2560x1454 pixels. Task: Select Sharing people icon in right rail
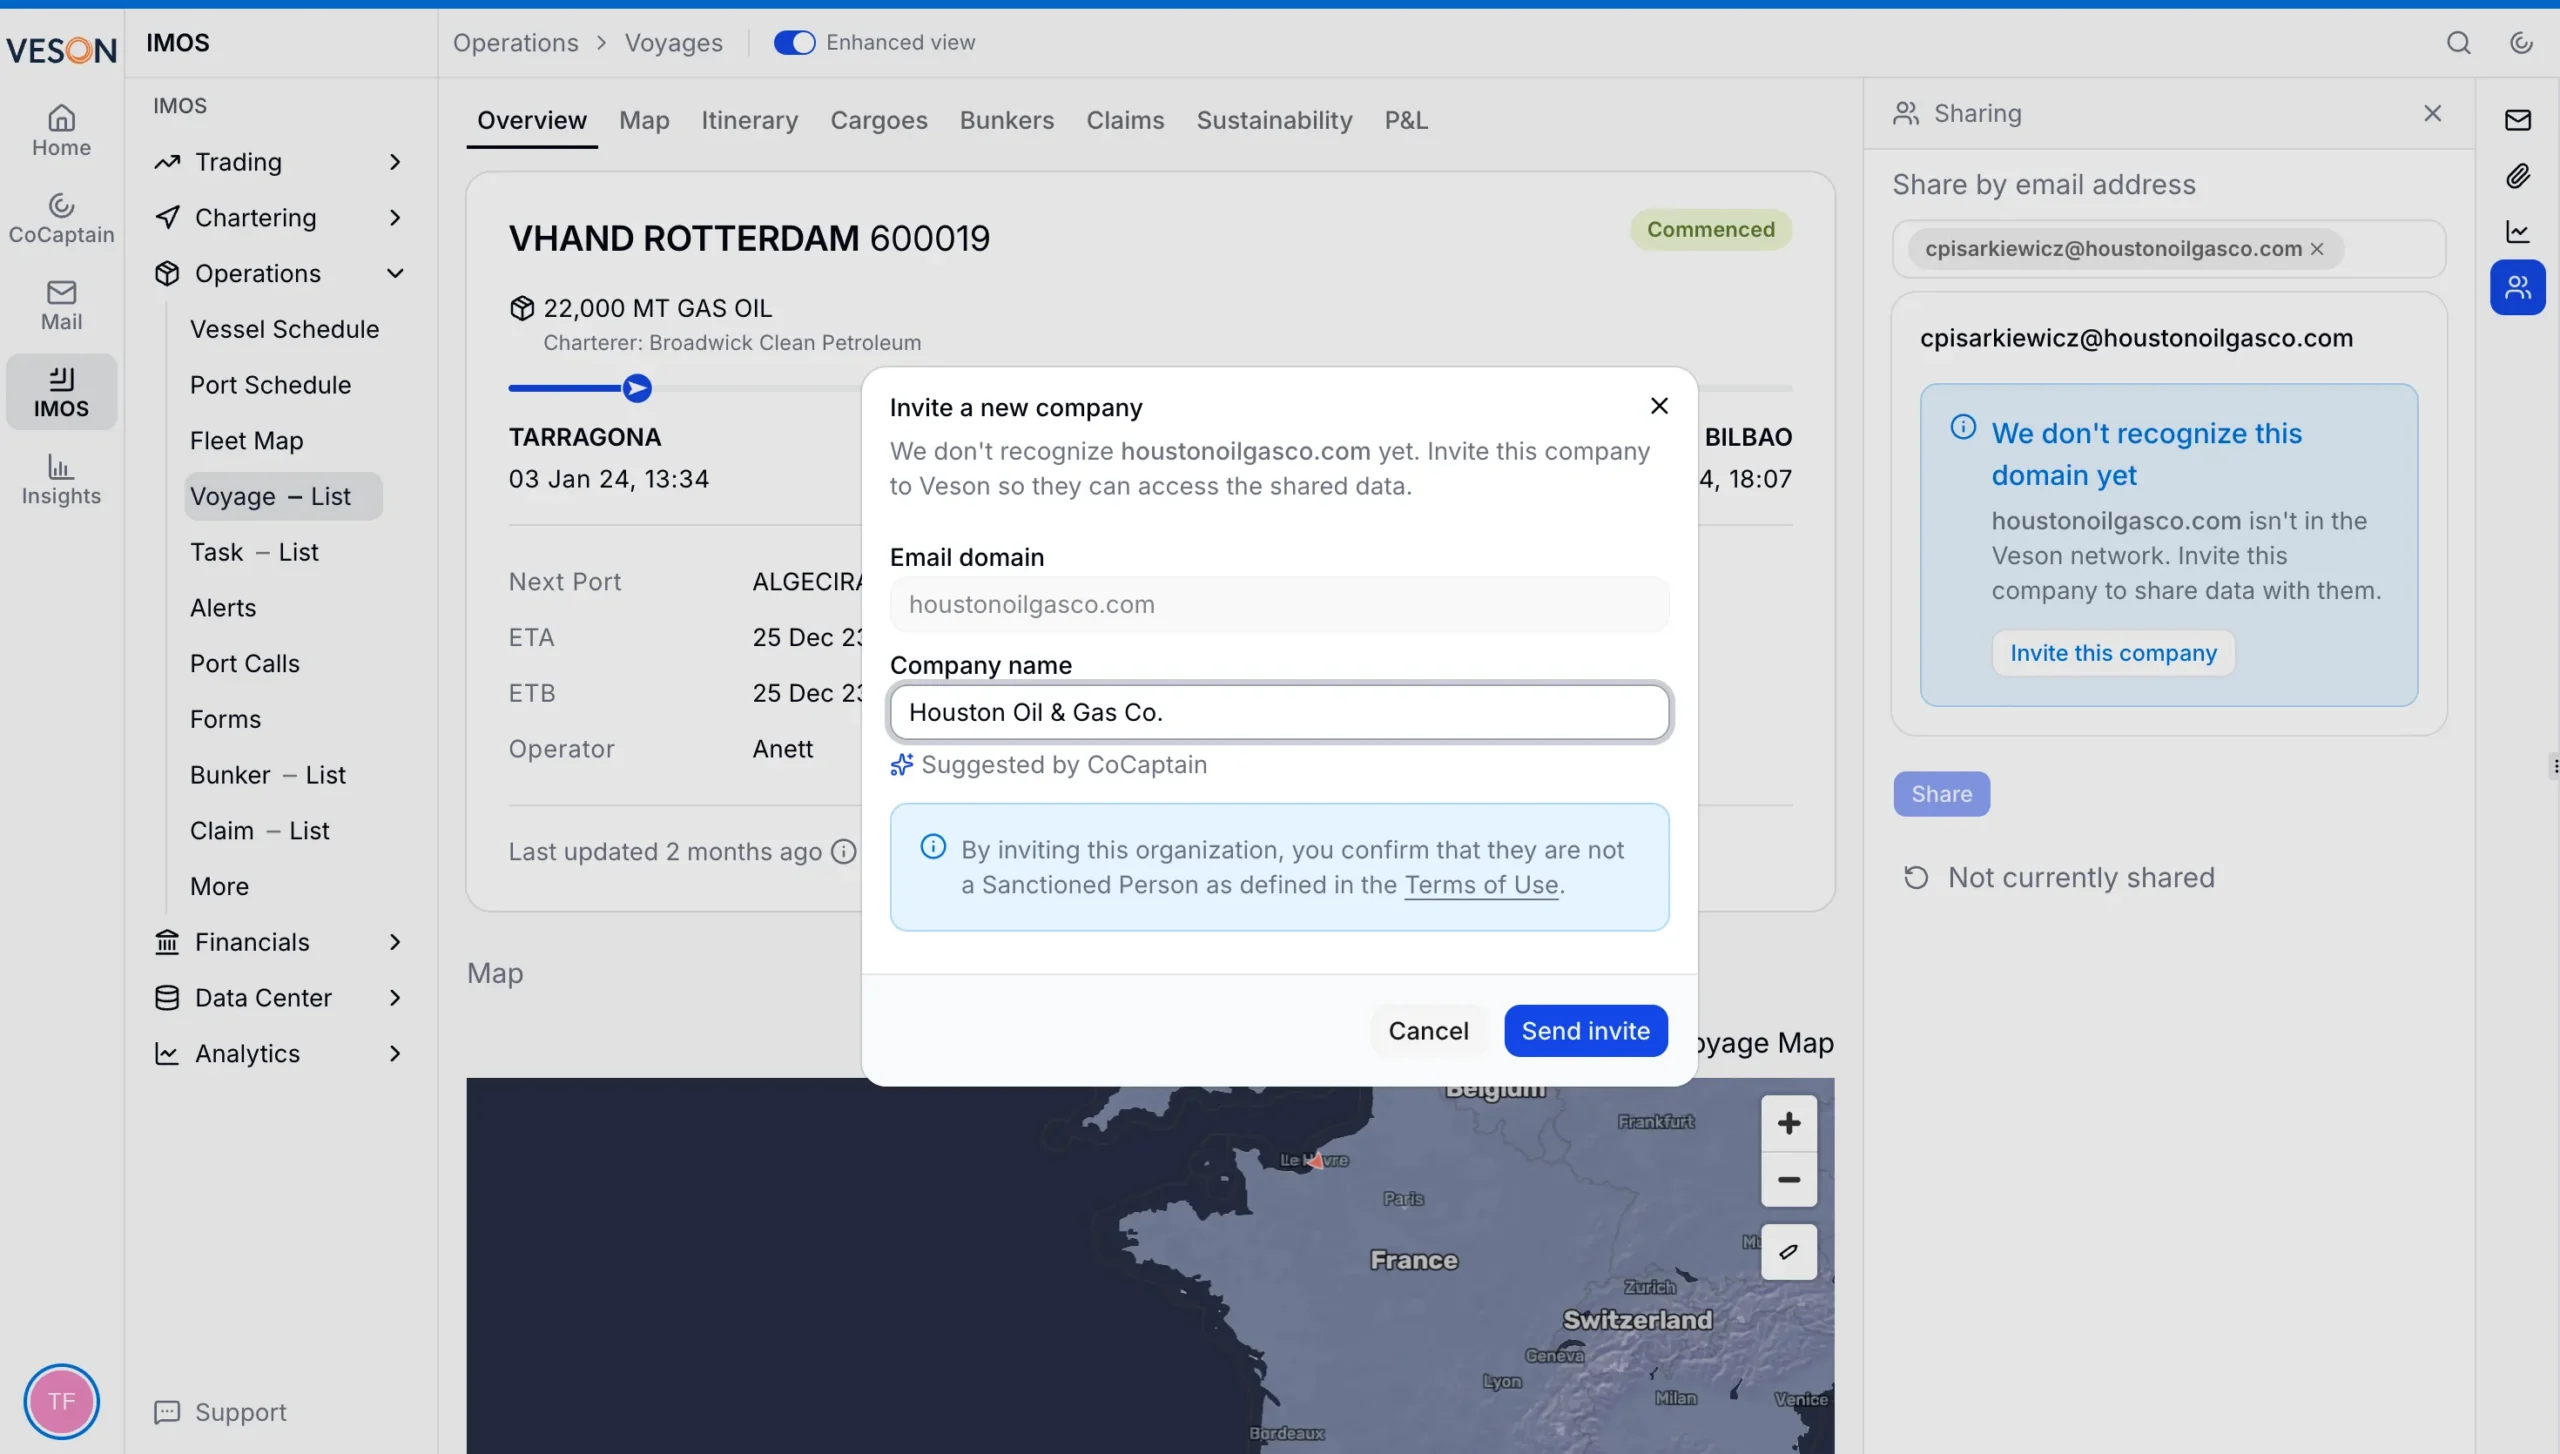tap(2517, 288)
